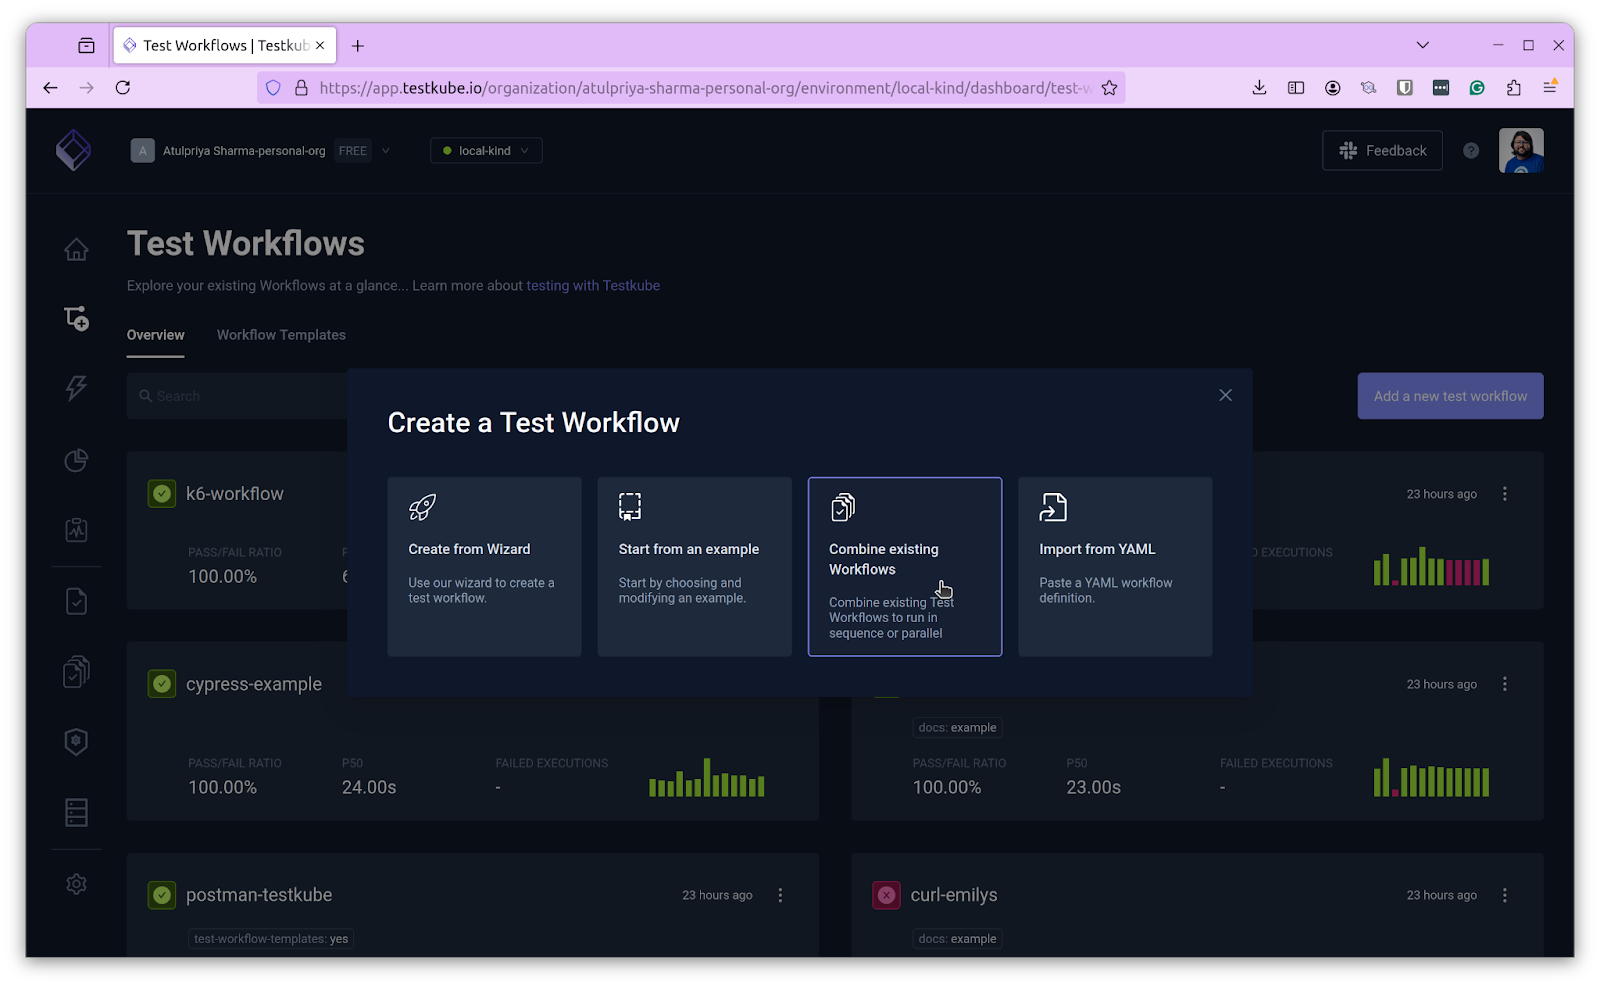Expand organization dropdown chevron
Screen dimensions: 1600x986
(x=386, y=151)
